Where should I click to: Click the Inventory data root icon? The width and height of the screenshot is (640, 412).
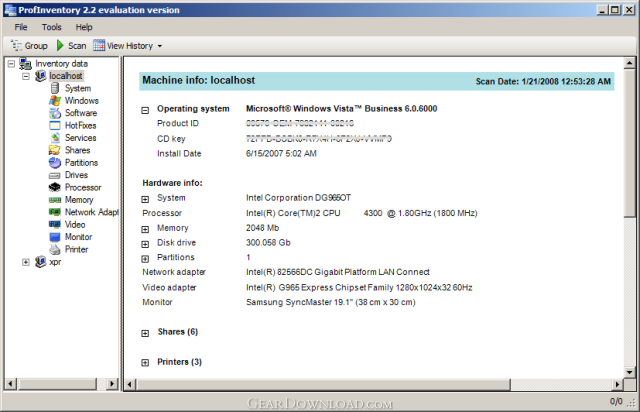[x=25, y=64]
